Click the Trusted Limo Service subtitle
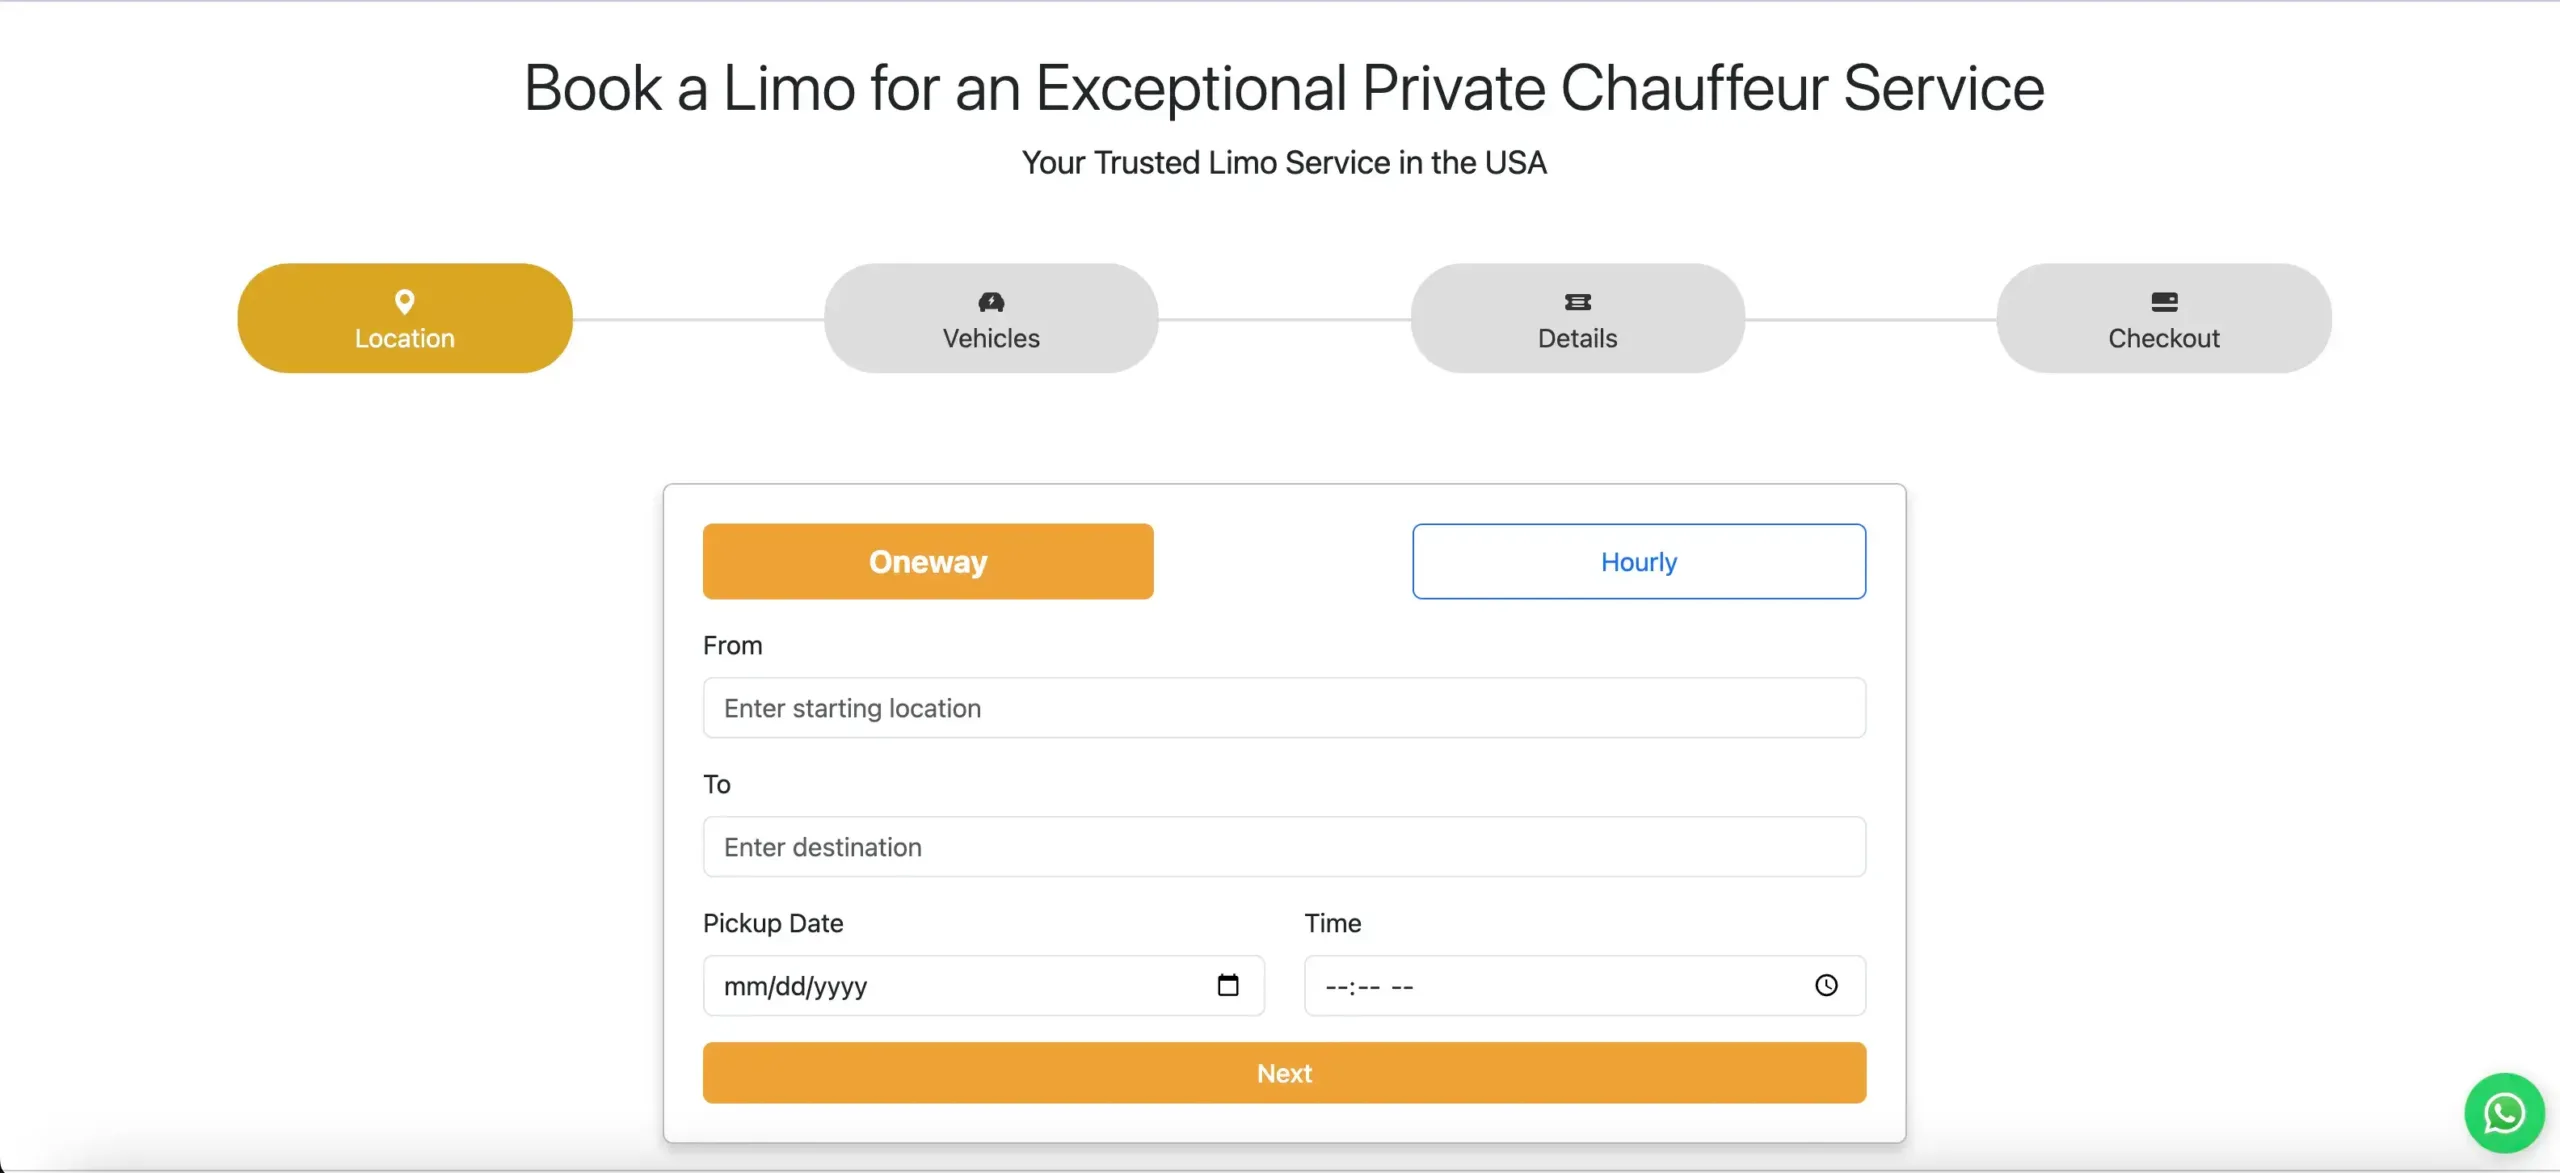This screenshot has width=2560, height=1173. pyautogui.click(x=1284, y=162)
